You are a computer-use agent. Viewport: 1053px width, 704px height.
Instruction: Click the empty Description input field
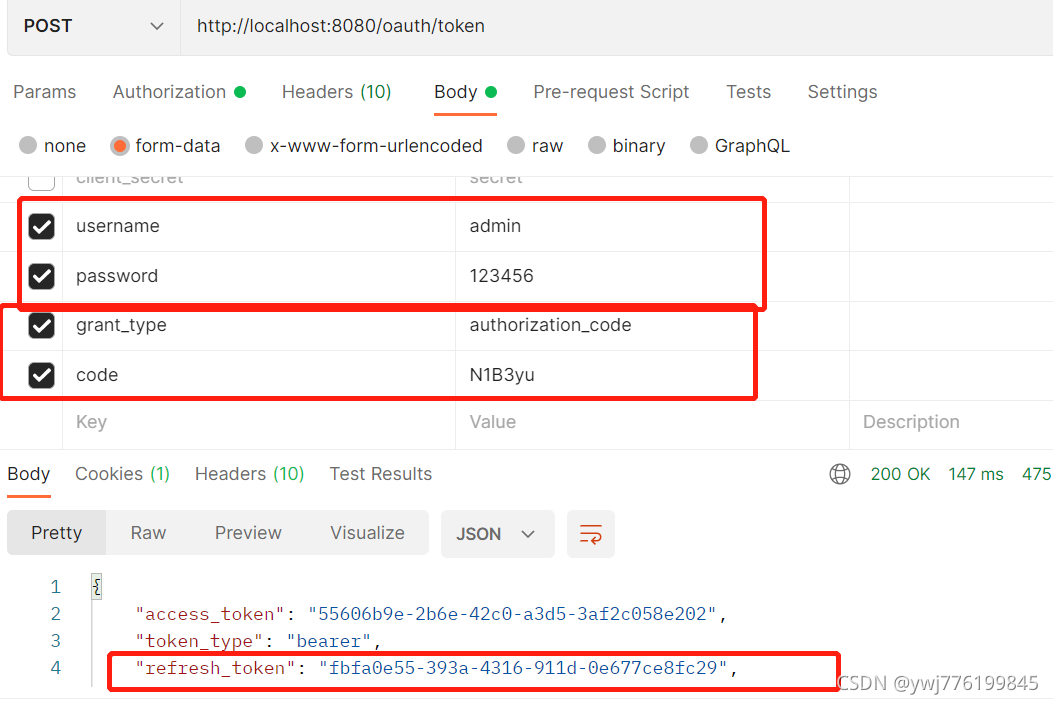click(x=951, y=423)
